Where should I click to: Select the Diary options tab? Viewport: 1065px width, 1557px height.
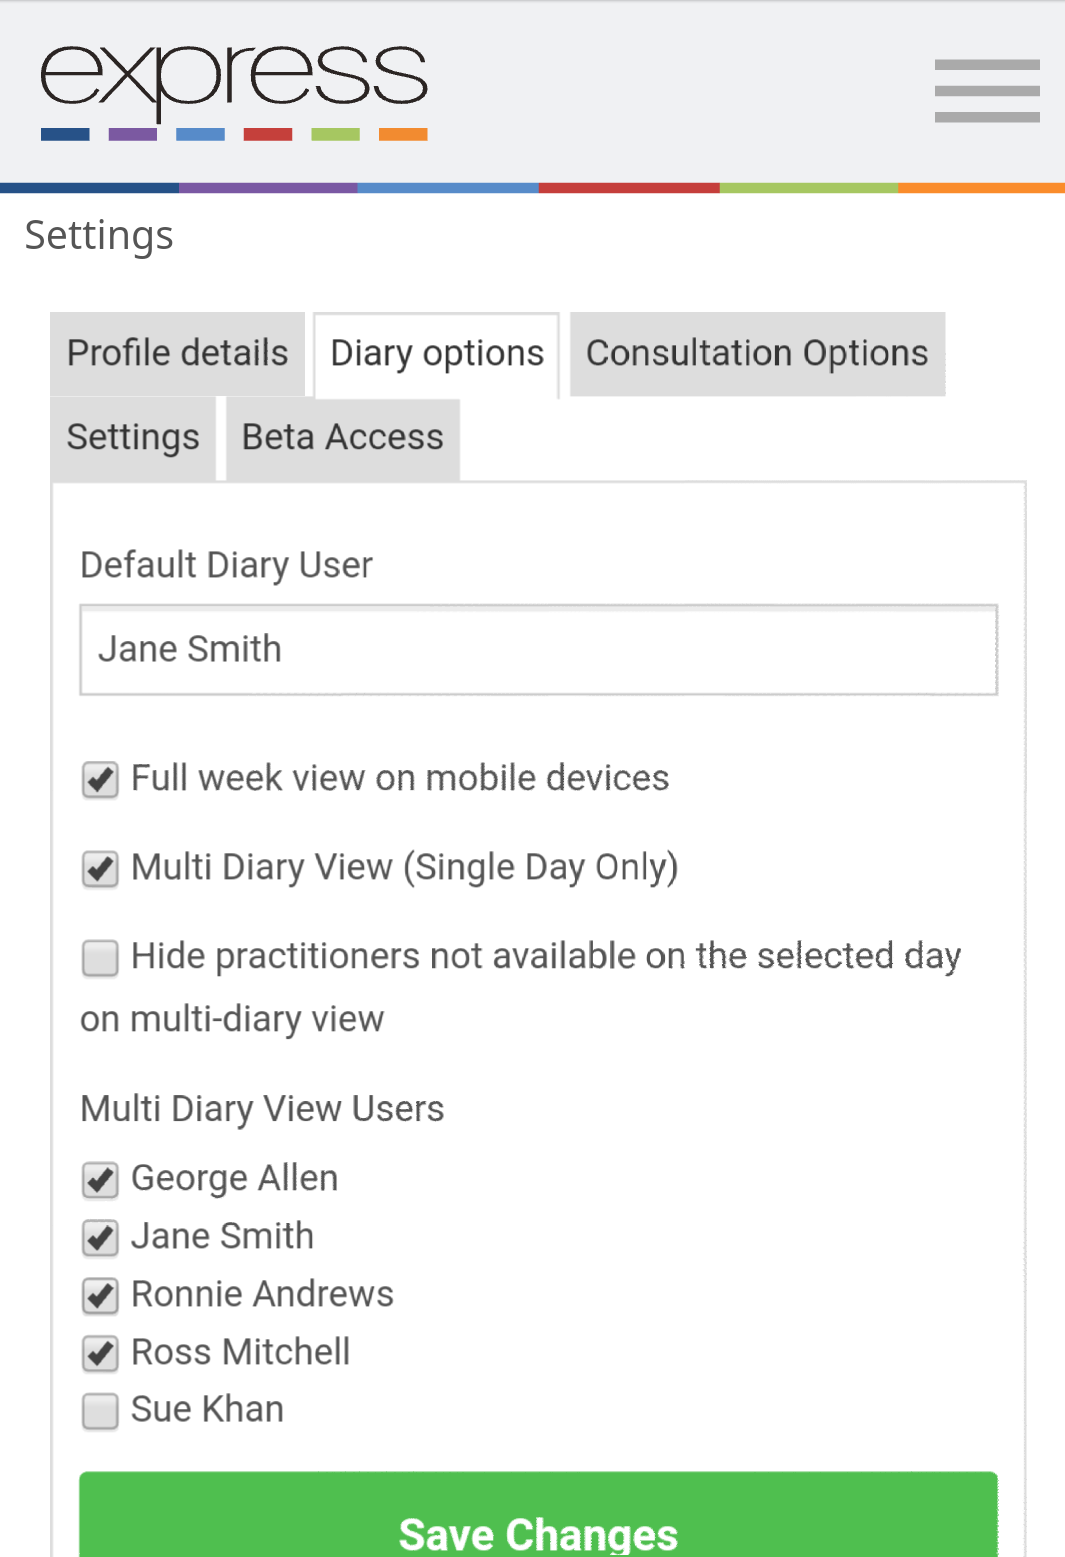tap(437, 354)
